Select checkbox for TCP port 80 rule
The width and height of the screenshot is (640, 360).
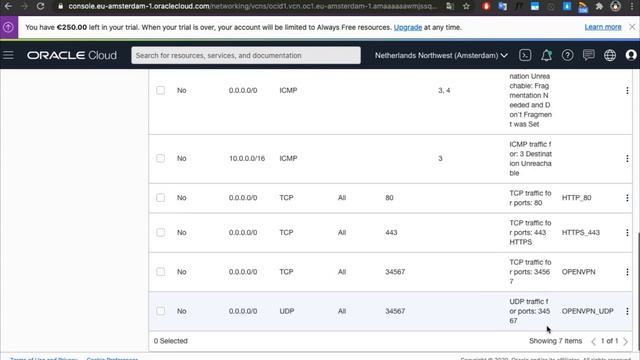160,198
